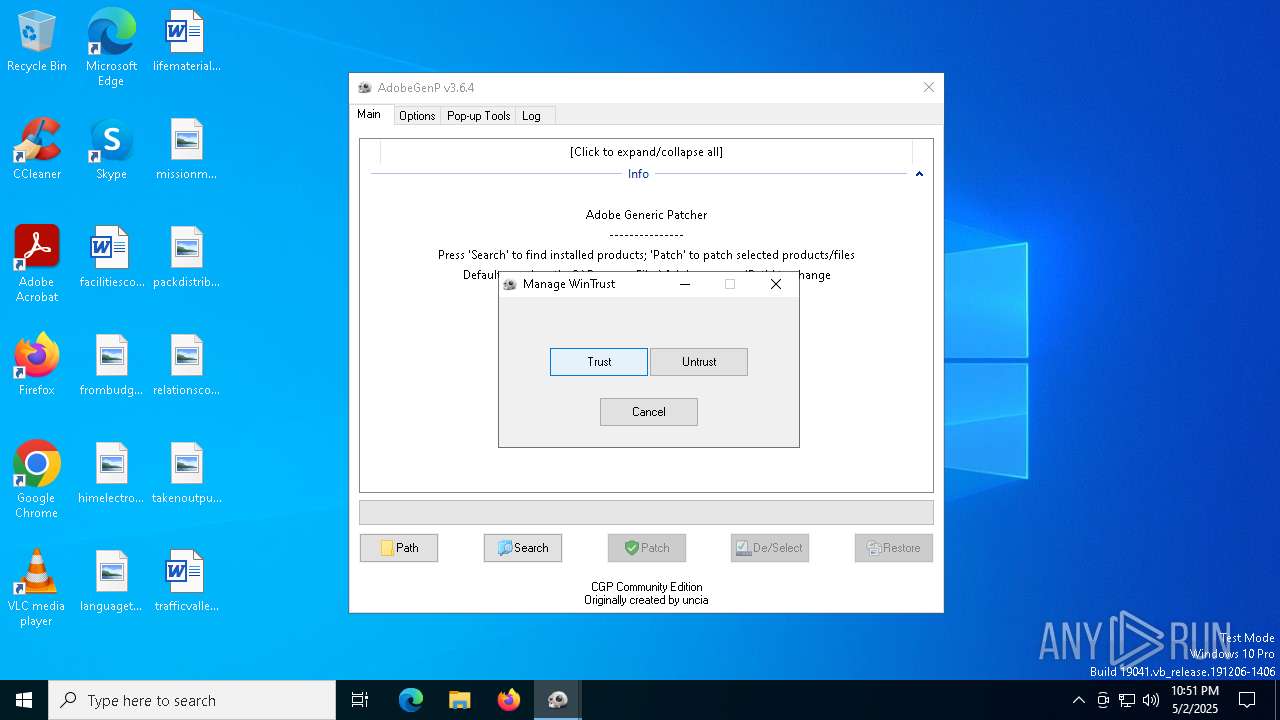This screenshot has height=720, width=1280.
Task: Open the Recycle Bin desktop icon
Action: pos(37,42)
